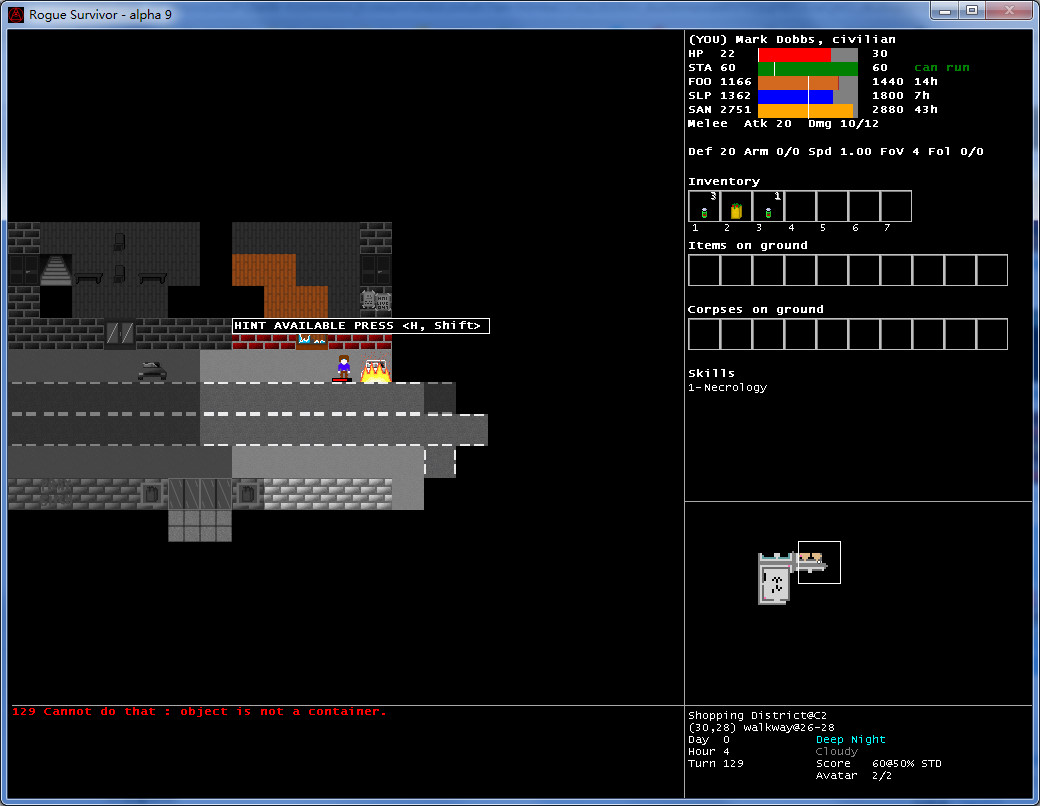Screen dimensions: 1040x806
Task: Click the dark door left of the staircase
Action: [24, 270]
